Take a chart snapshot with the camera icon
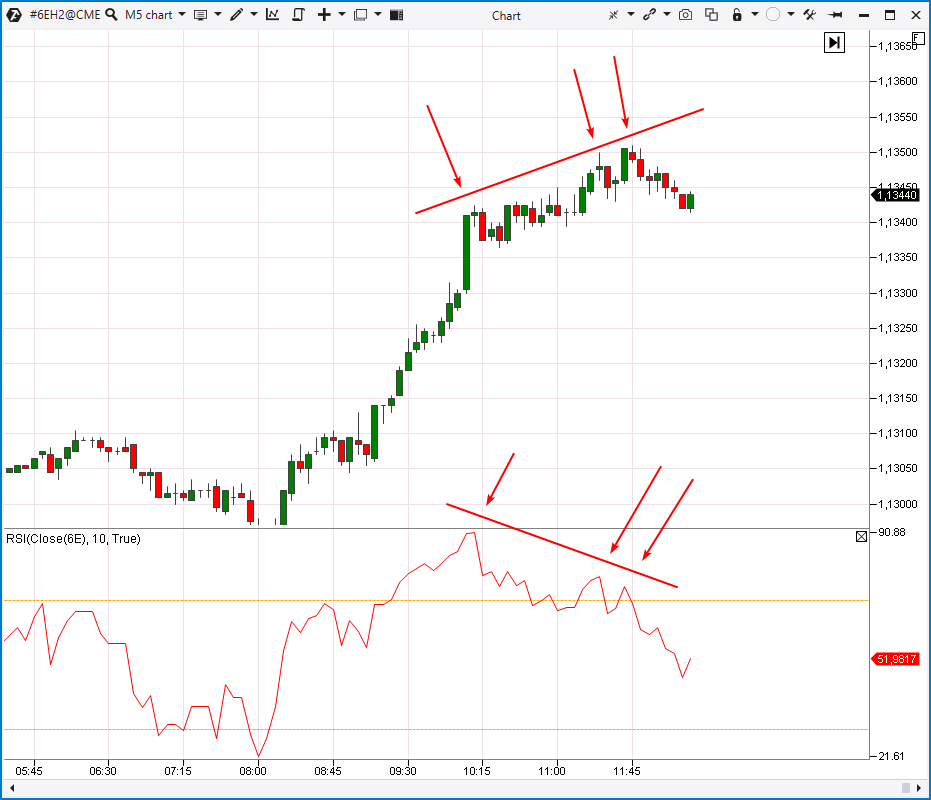 click(685, 15)
